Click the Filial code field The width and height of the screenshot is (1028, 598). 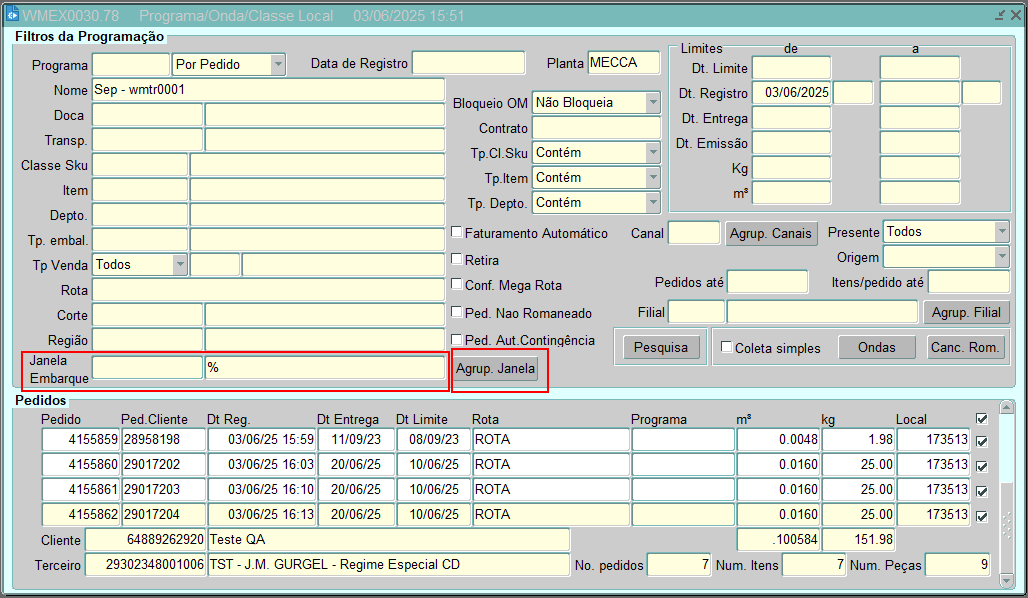[696, 311]
